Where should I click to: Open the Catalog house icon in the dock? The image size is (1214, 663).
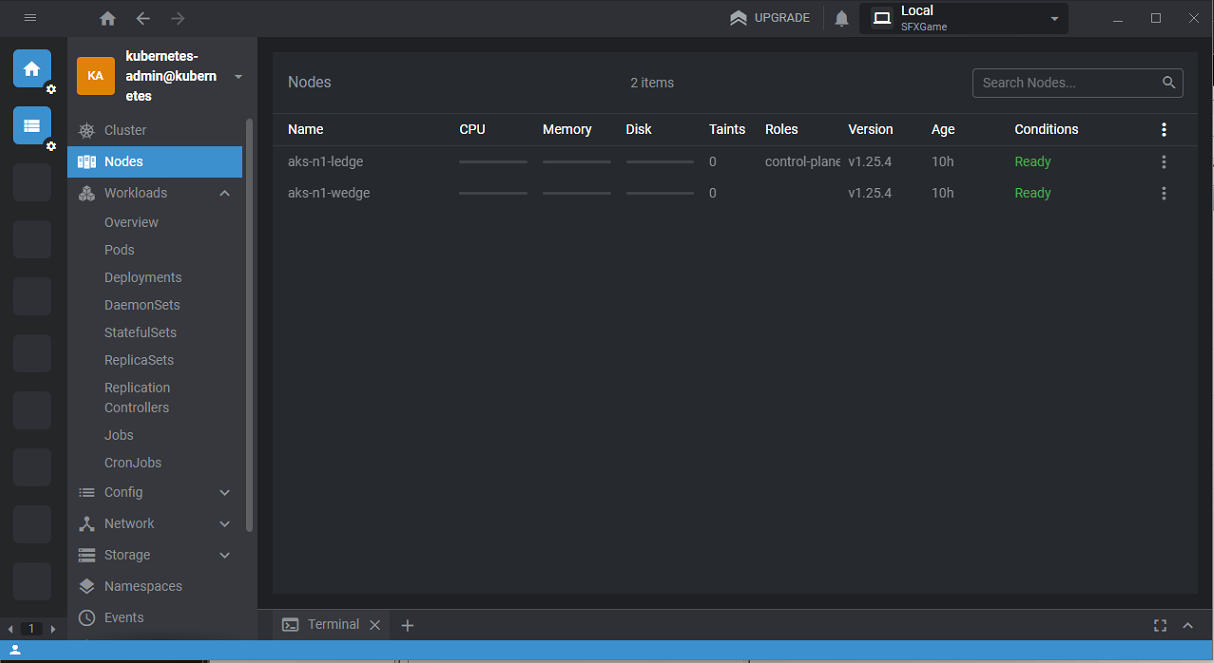pyautogui.click(x=31, y=68)
